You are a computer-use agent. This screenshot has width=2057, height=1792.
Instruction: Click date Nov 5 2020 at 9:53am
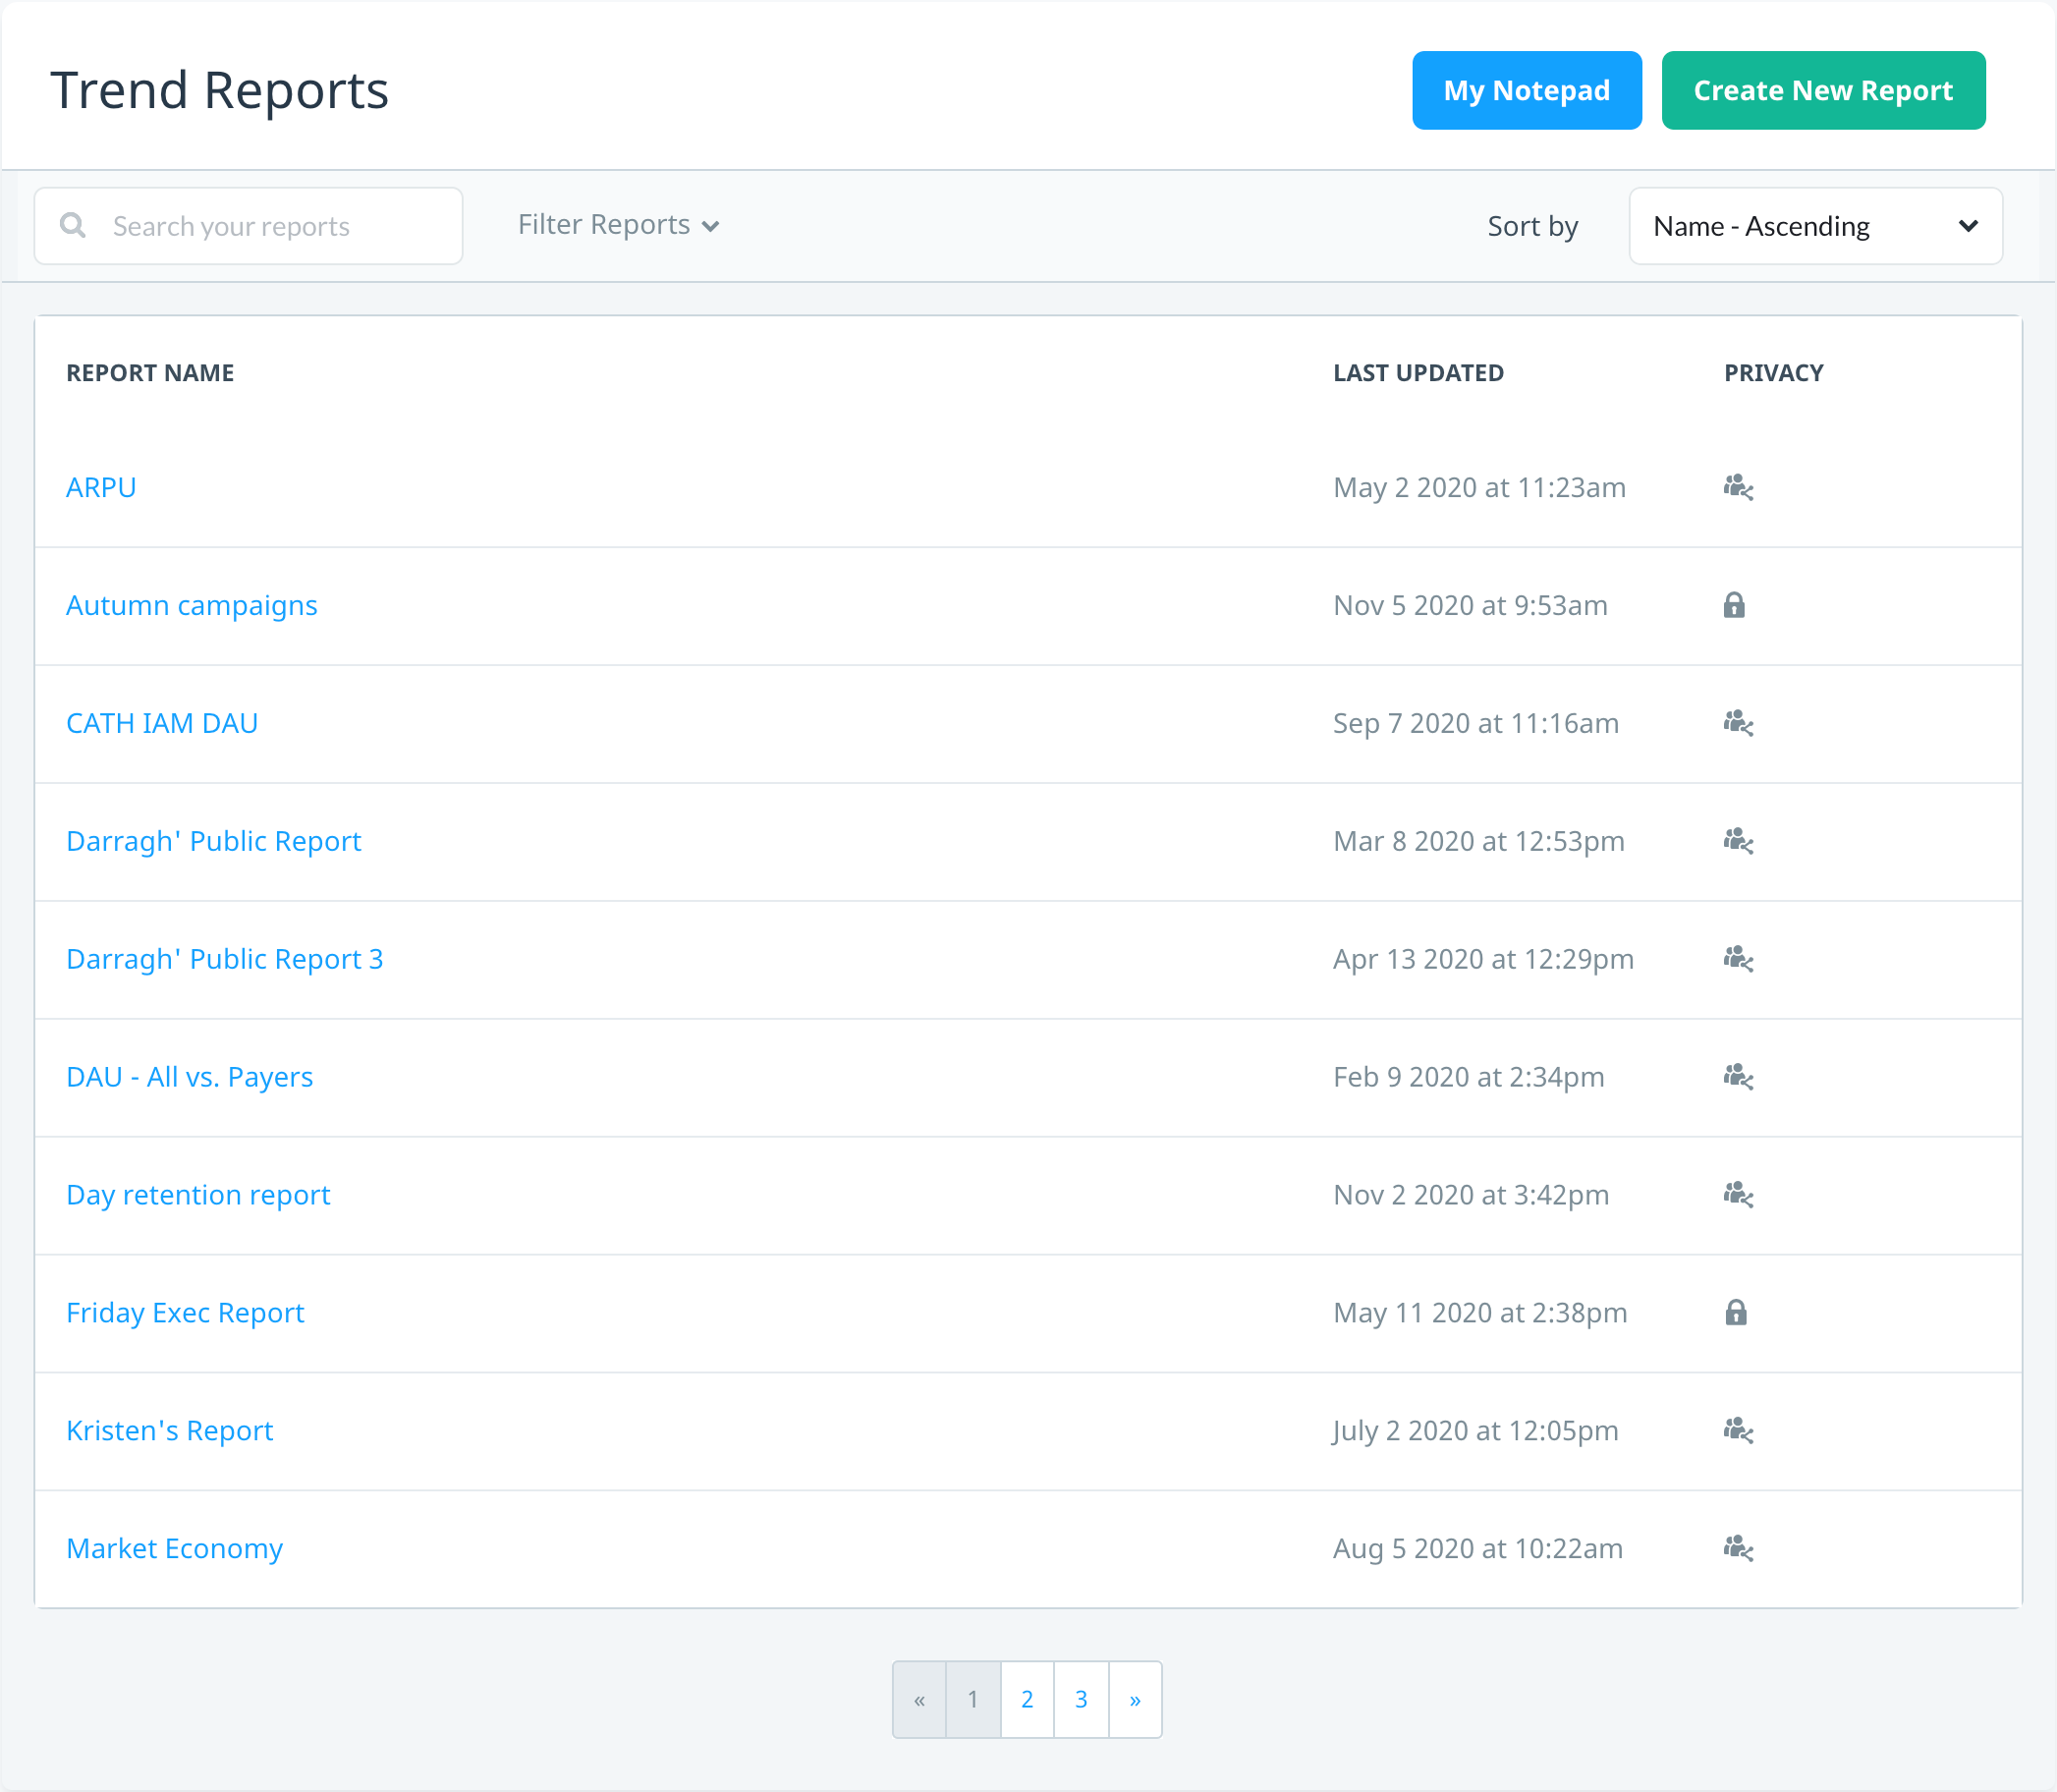[x=1470, y=606]
